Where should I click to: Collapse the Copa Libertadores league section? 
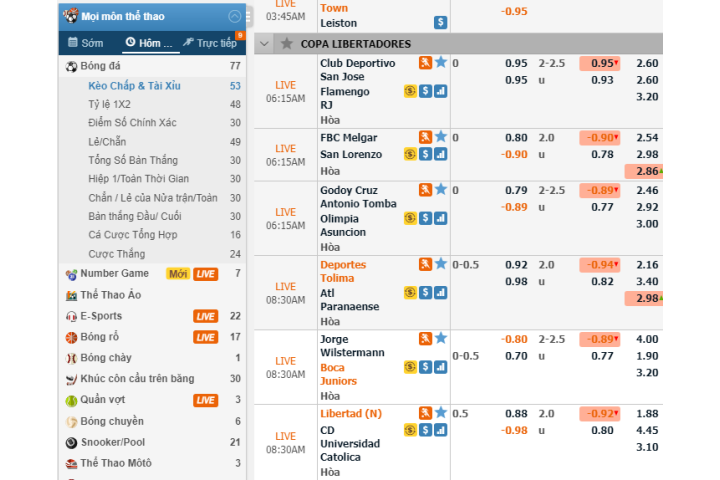coord(264,44)
